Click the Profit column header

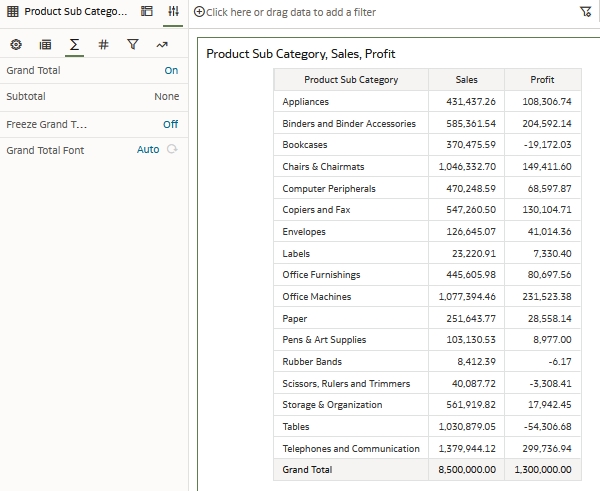tap(542, 80)
